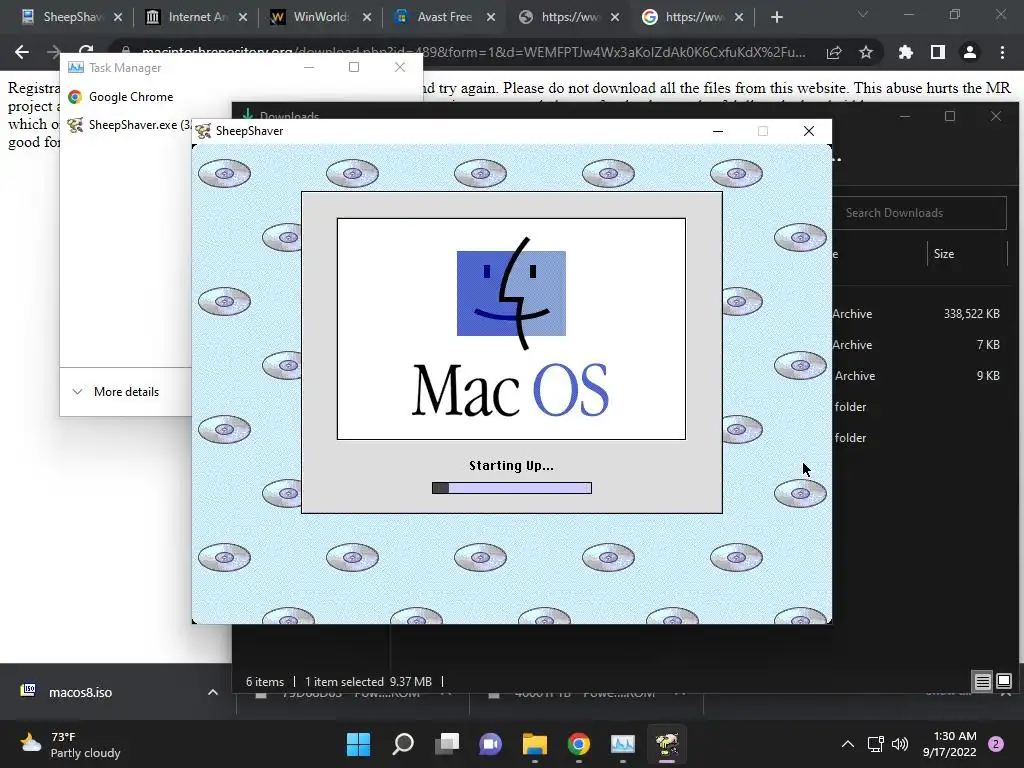Viewport: 1024px width, 768px height.
Task: Open clock and calendar flyout
Action: click(950, 744)
